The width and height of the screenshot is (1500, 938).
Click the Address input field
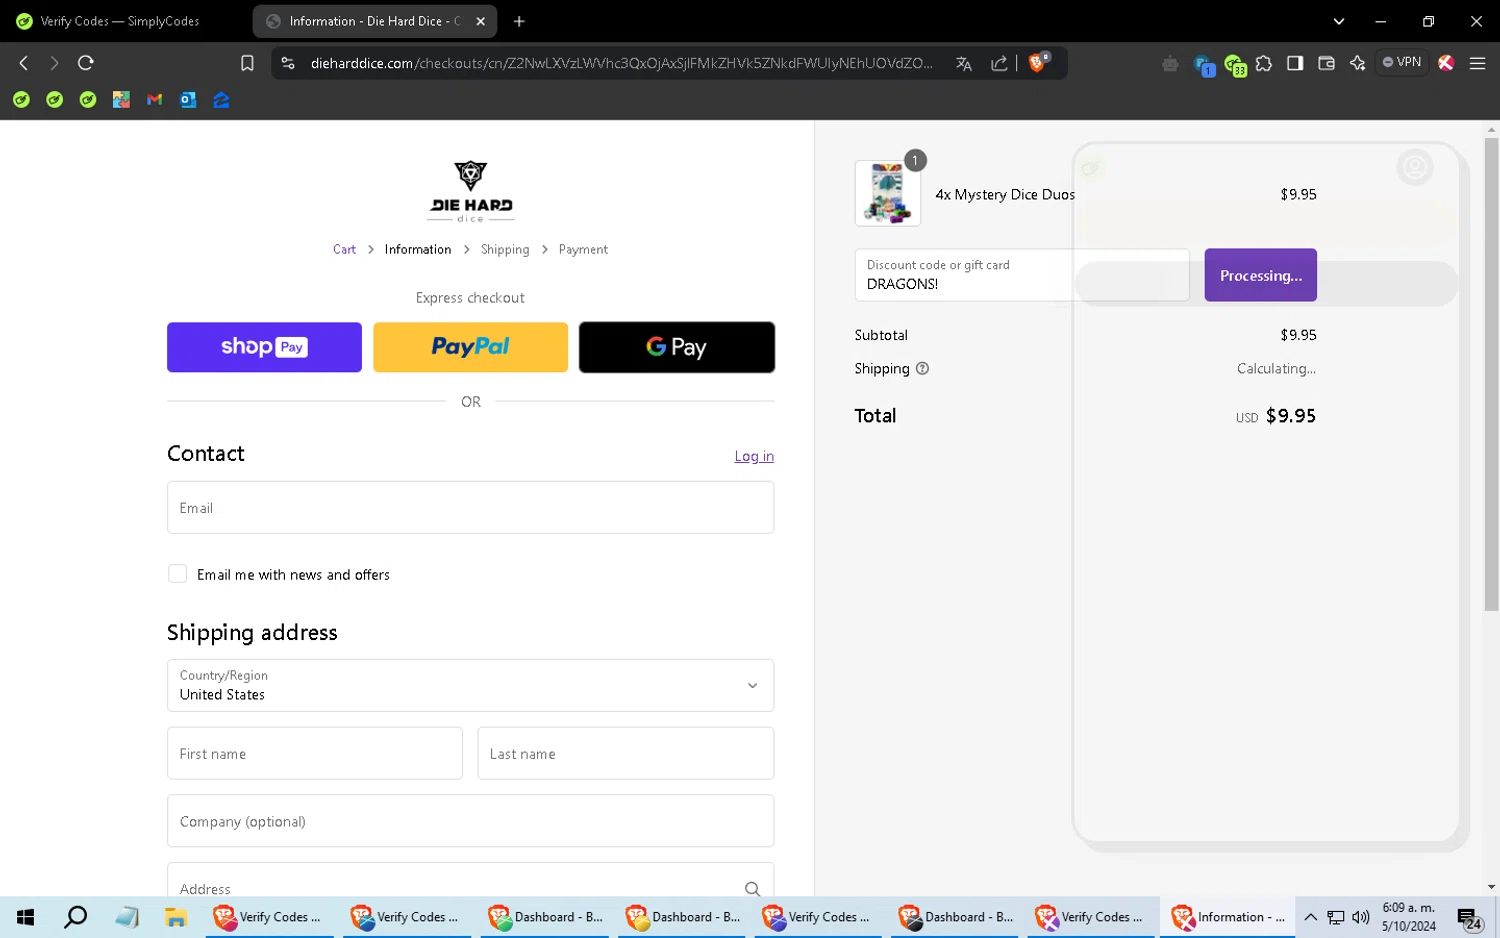point(470,882)
